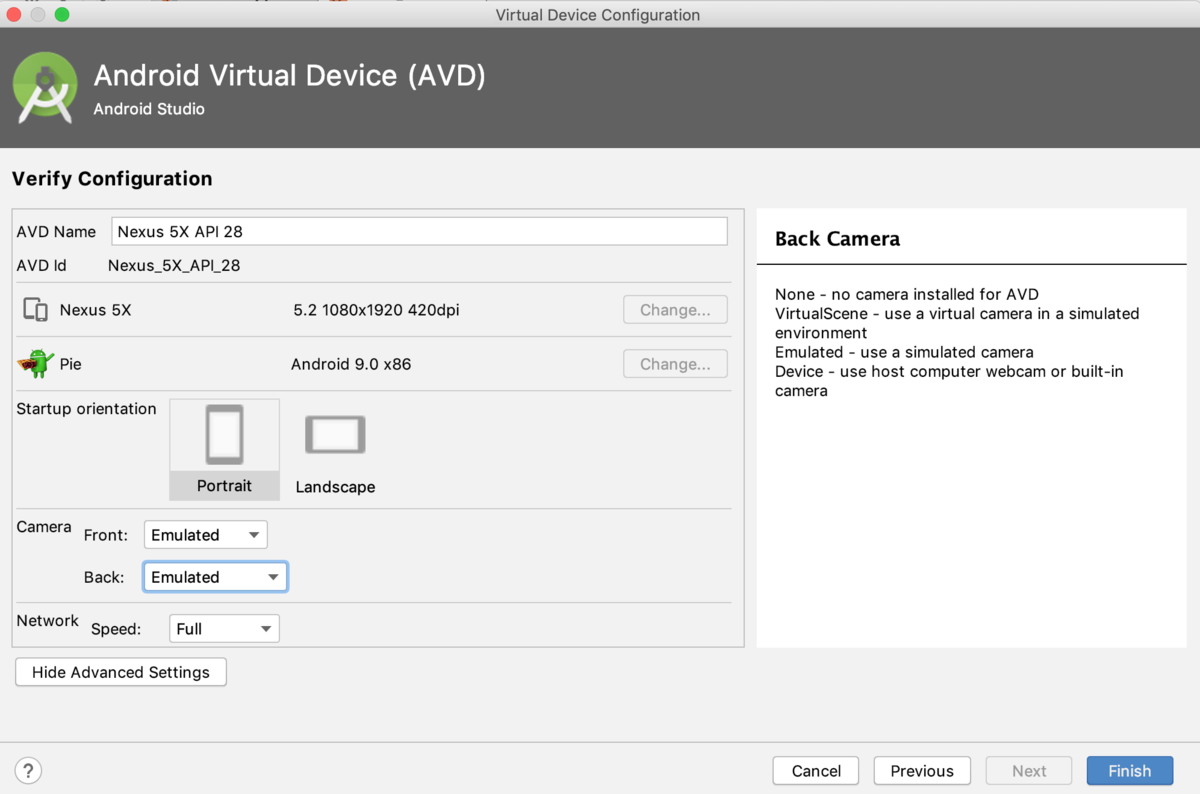Viewport: 1200px width, 794px height.
Task: Select Portrait startup orientation
Action: [x=225, y=449]
